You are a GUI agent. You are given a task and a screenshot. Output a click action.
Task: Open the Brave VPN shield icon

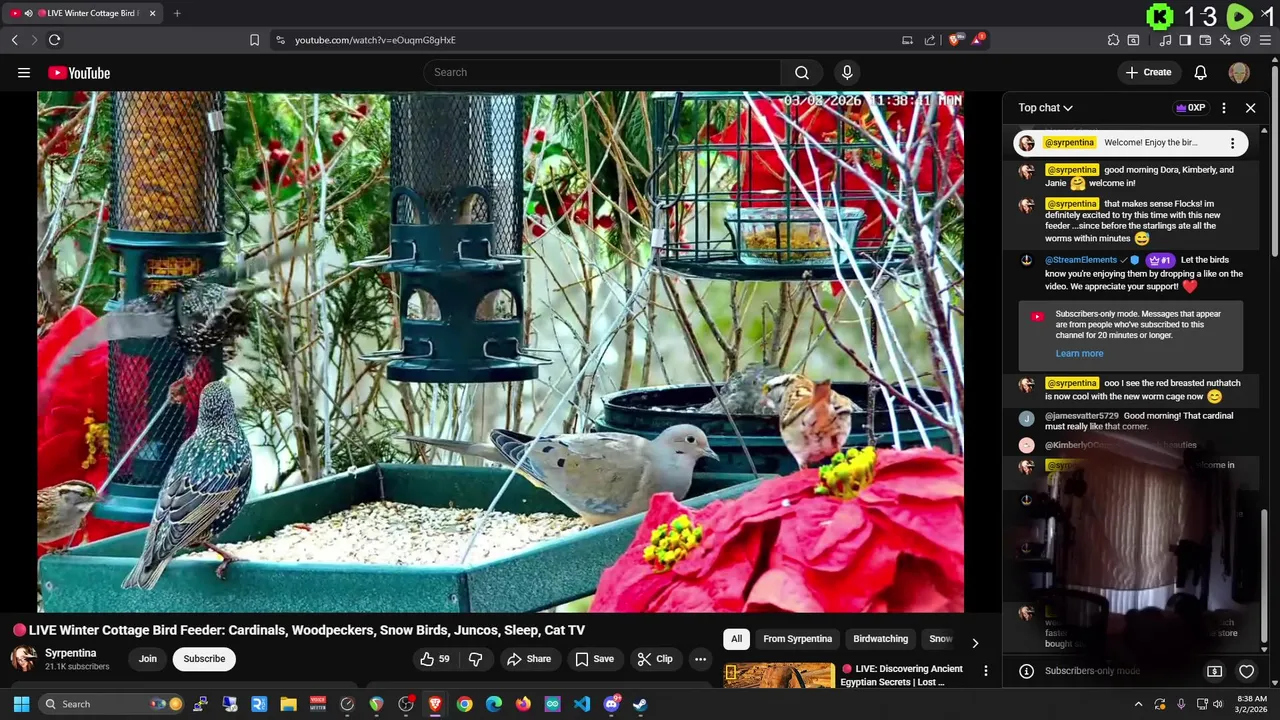coord(1245,40)
